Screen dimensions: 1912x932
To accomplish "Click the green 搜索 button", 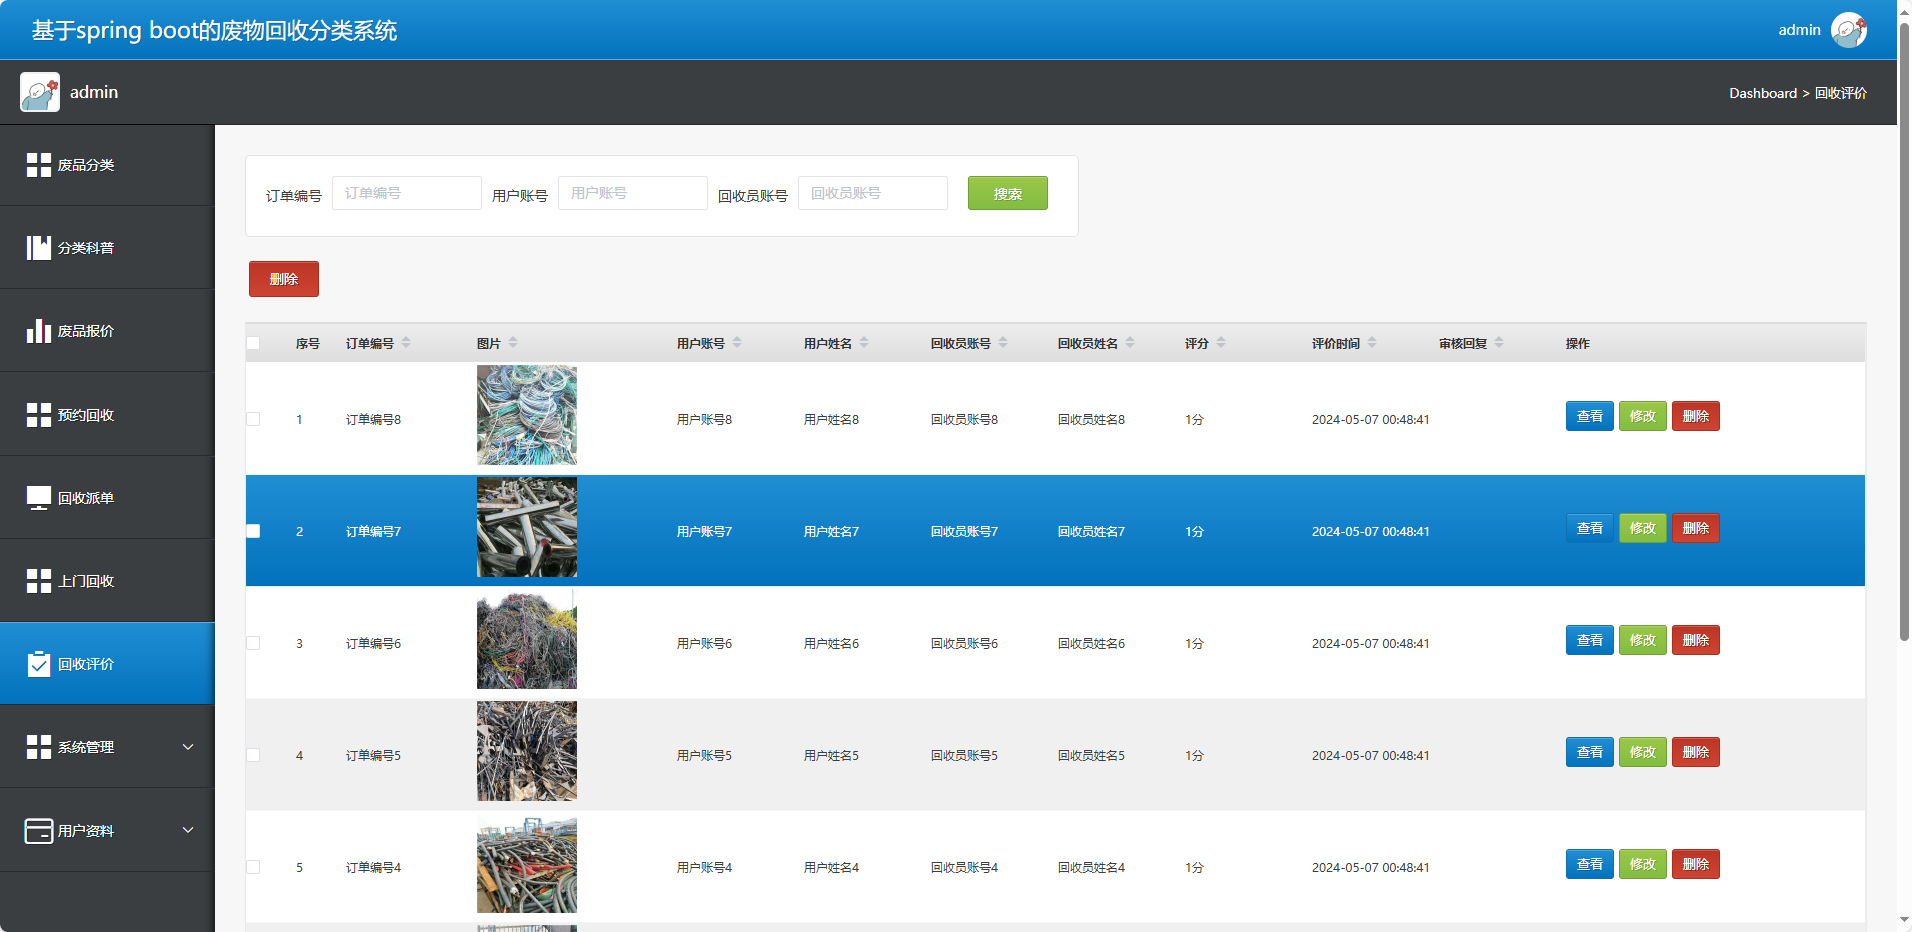I will [1007, 193].
